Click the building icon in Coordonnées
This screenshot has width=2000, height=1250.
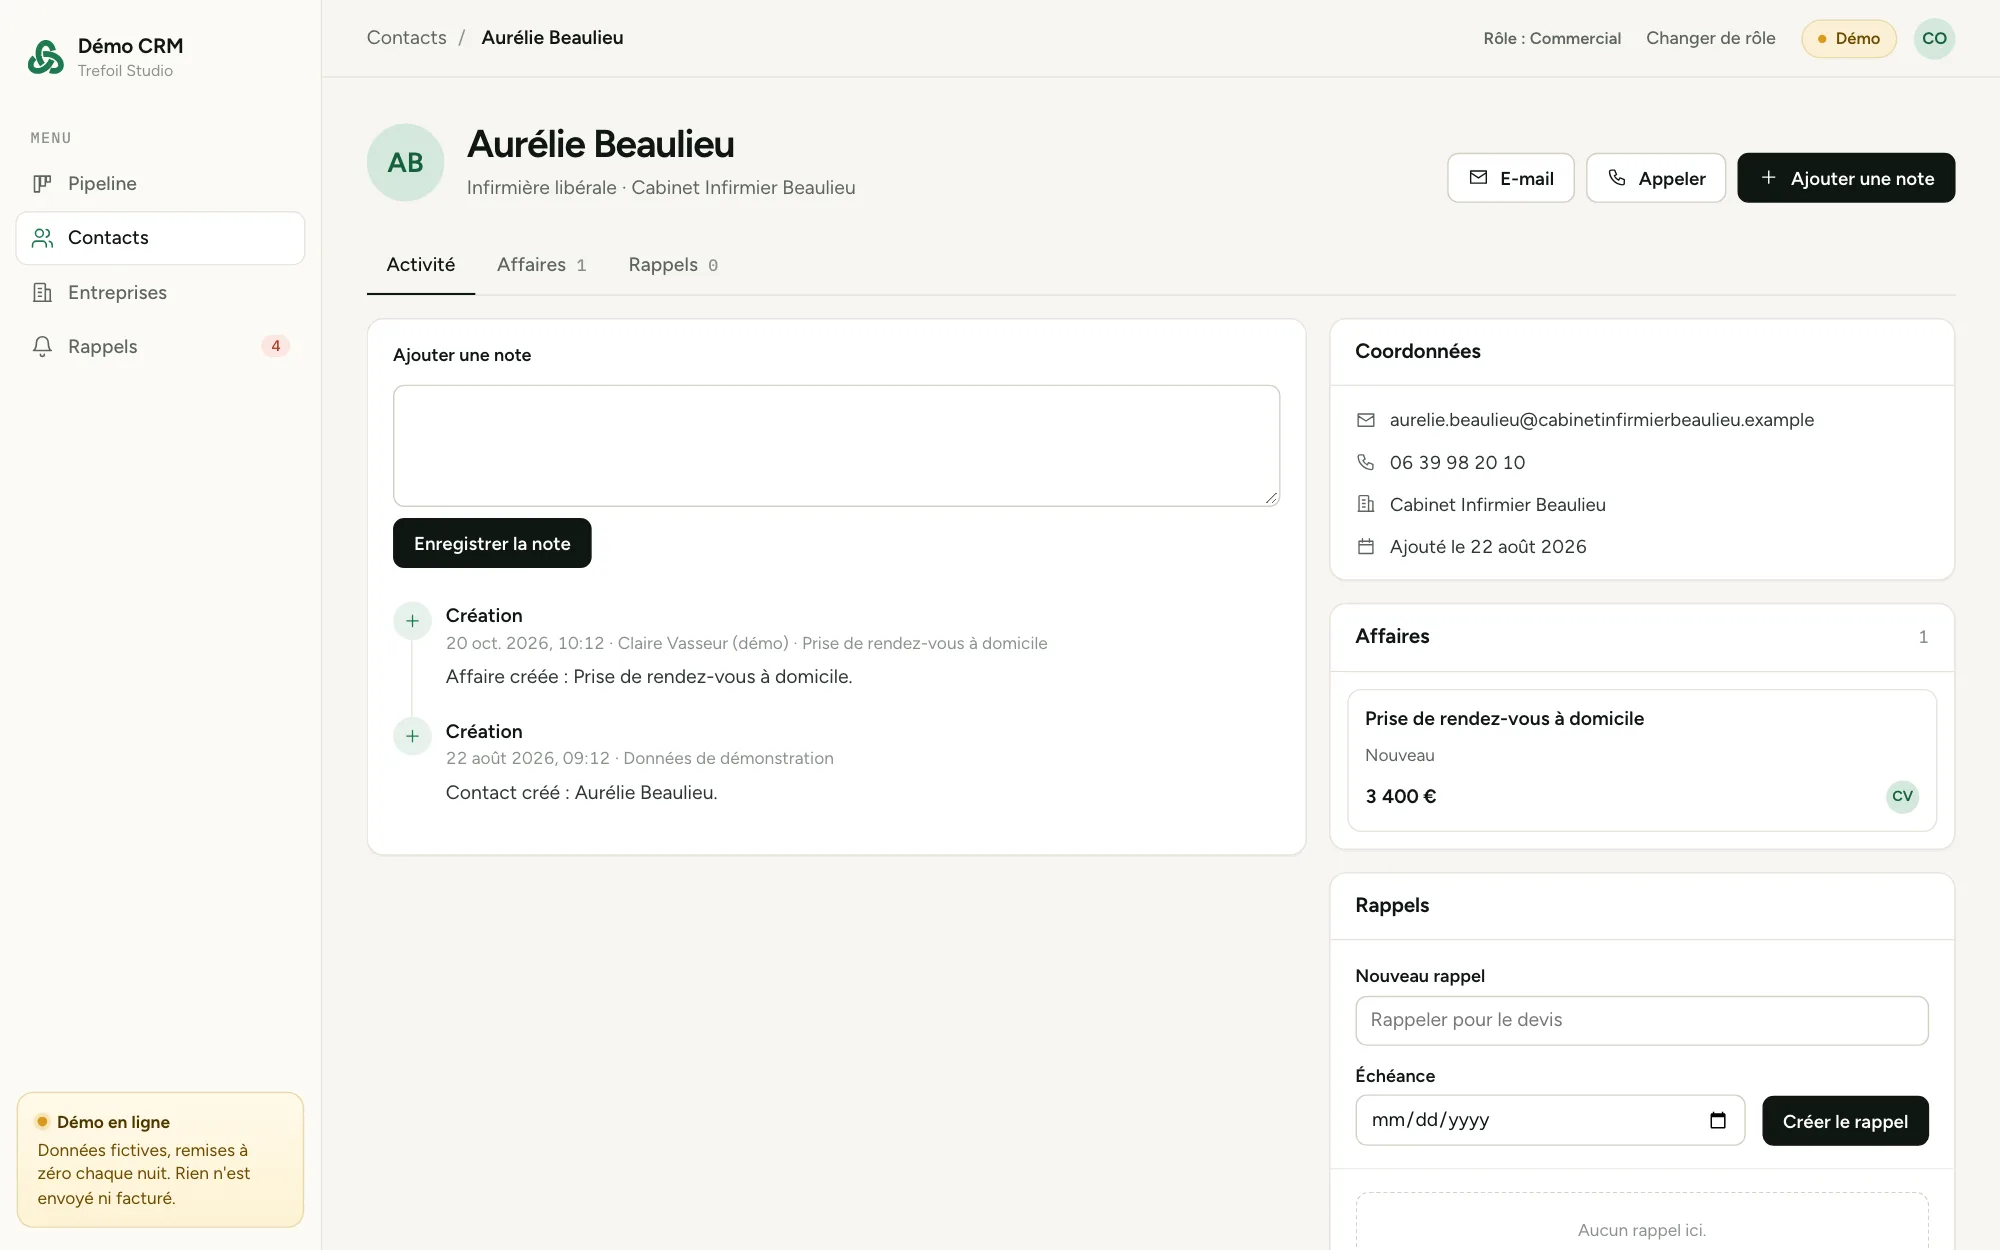coord(1365,504)
